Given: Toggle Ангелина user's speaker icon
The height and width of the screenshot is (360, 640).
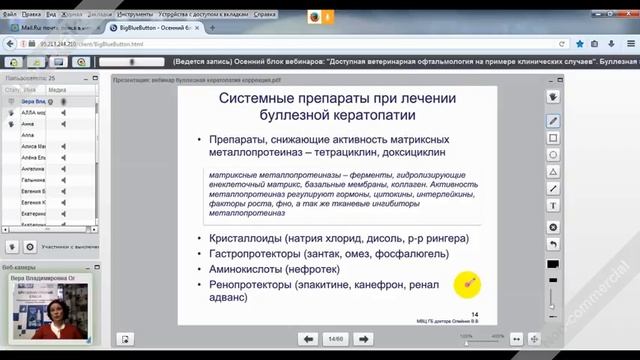Looking at the screenshot, I should [64, 169].
